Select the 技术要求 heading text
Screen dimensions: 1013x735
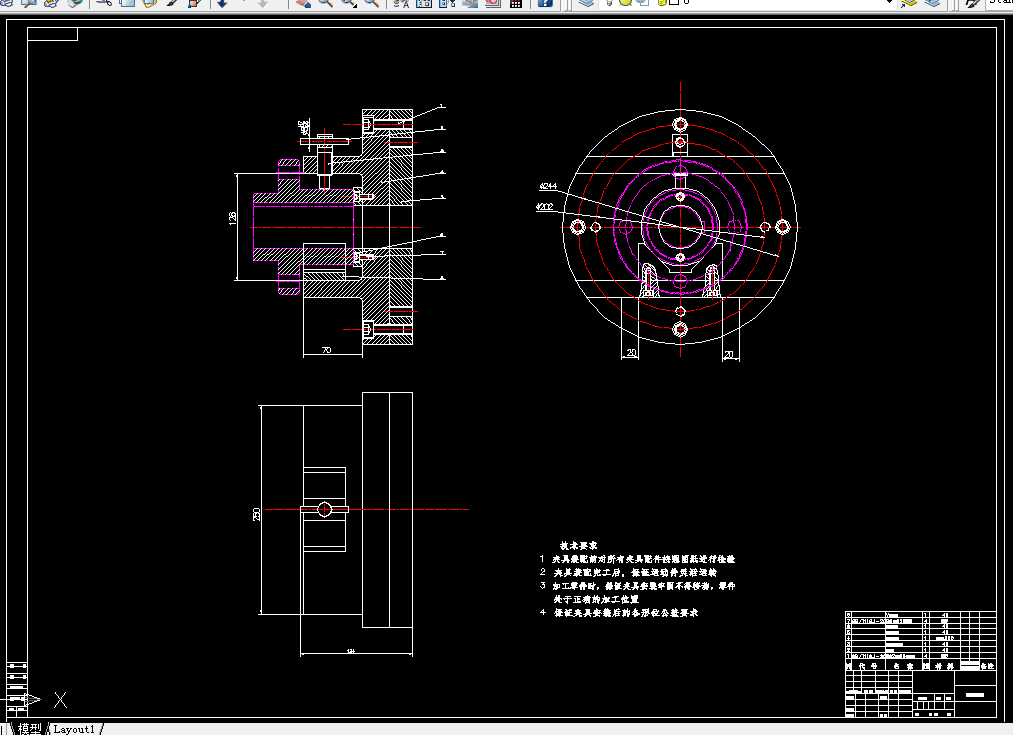point(578,546)
